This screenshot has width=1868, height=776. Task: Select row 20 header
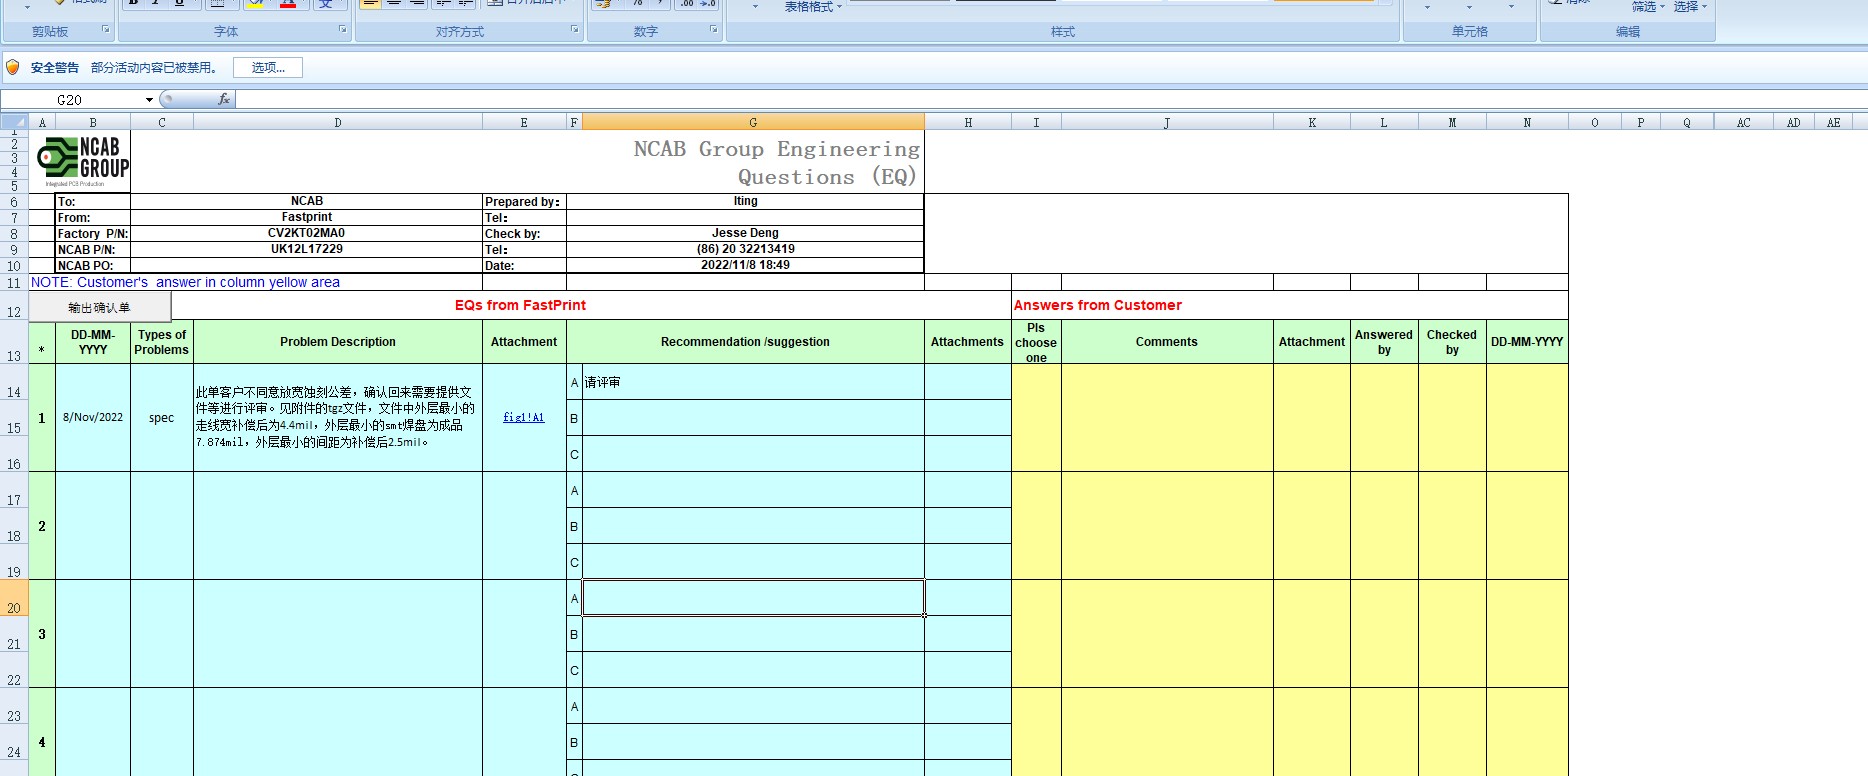coord(14,598)
